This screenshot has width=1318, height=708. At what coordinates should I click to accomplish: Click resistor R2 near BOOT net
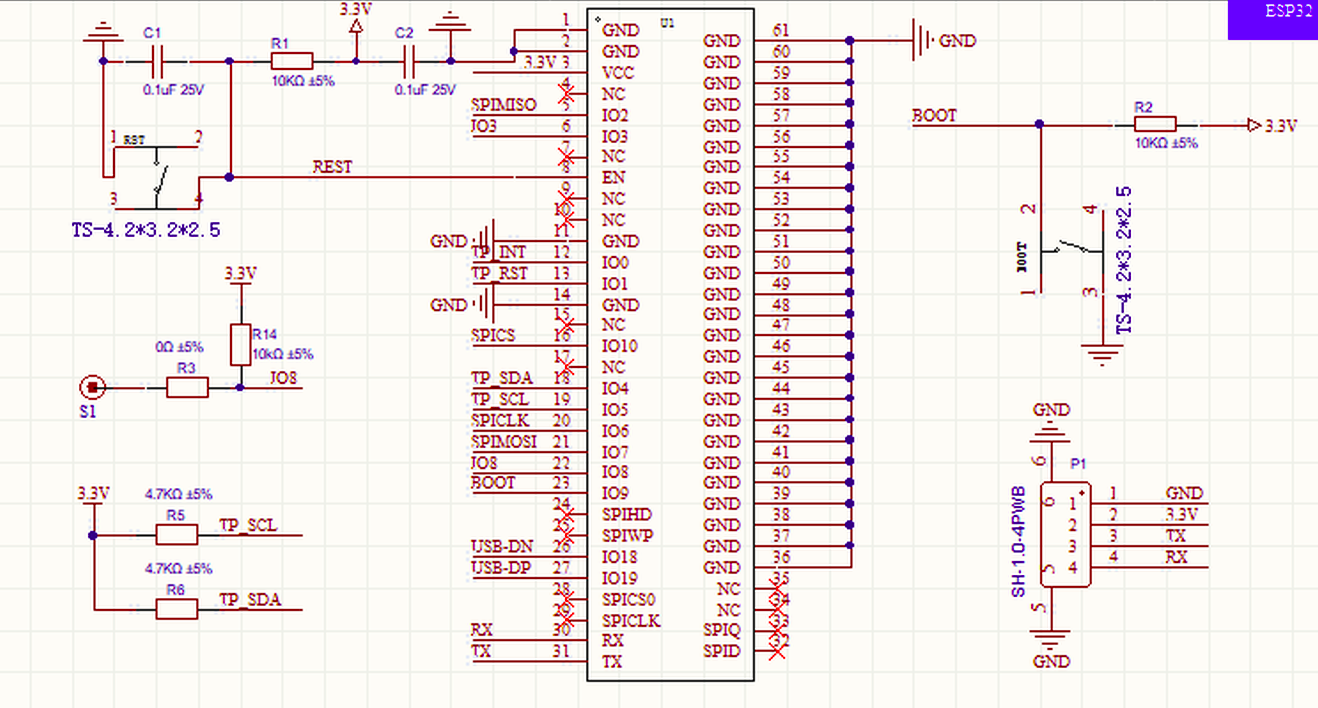1155,125
